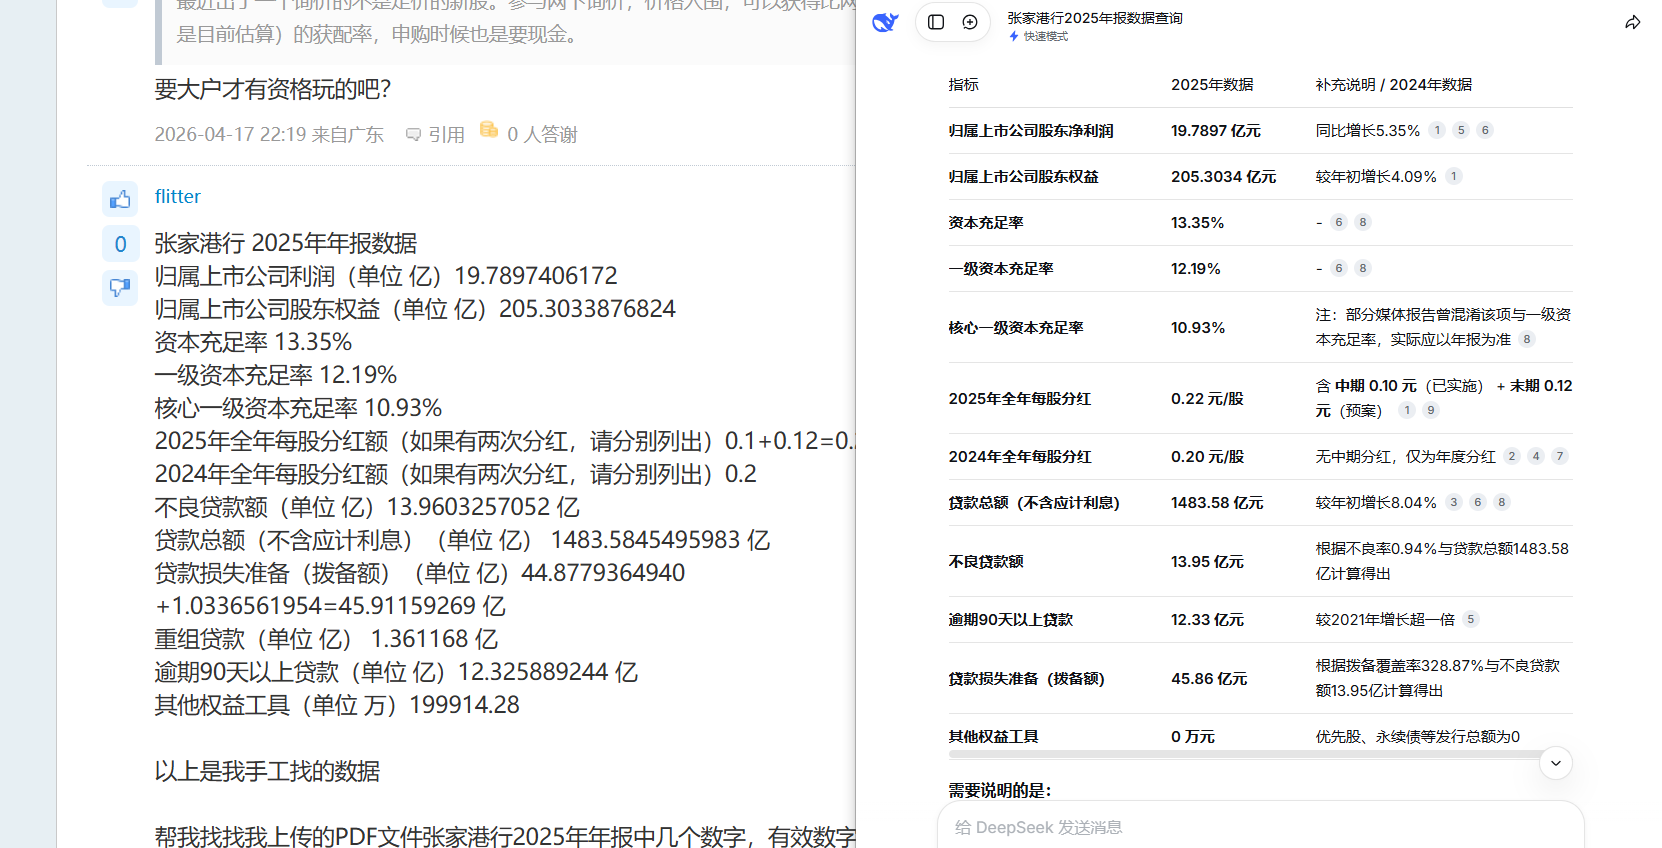Click the DeepSeek whale logo
1662x848 pixels.
pyautogui.click(x=885, y=22)
